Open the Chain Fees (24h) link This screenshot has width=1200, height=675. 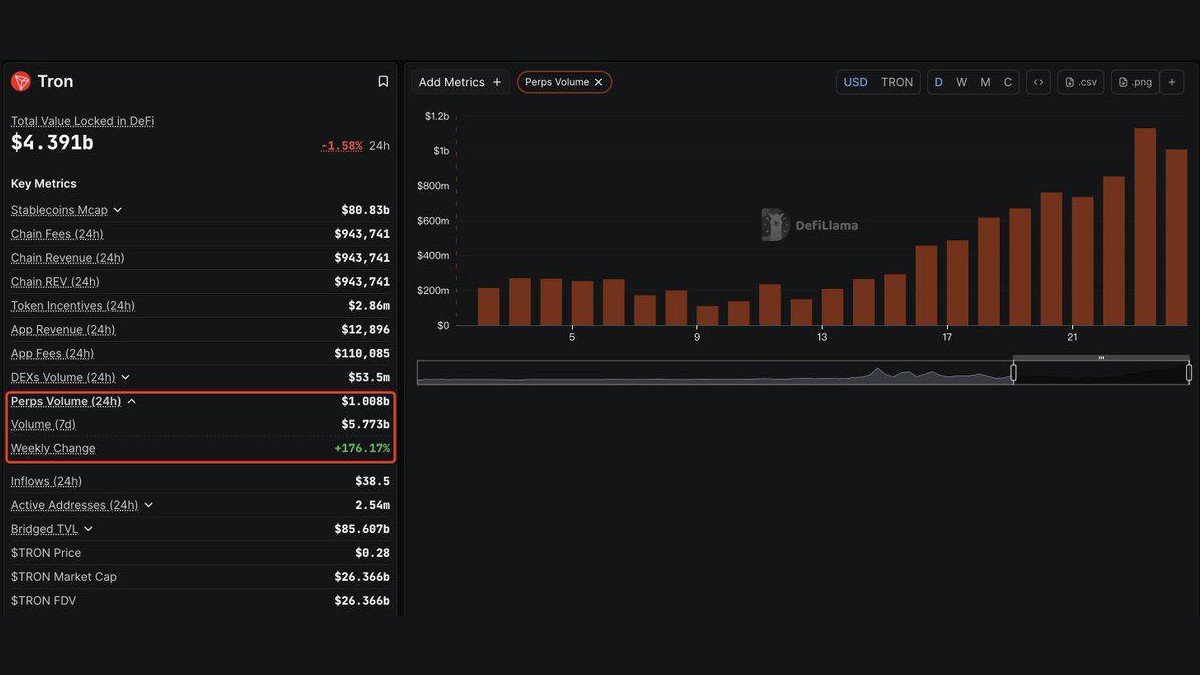coord(57,234)
